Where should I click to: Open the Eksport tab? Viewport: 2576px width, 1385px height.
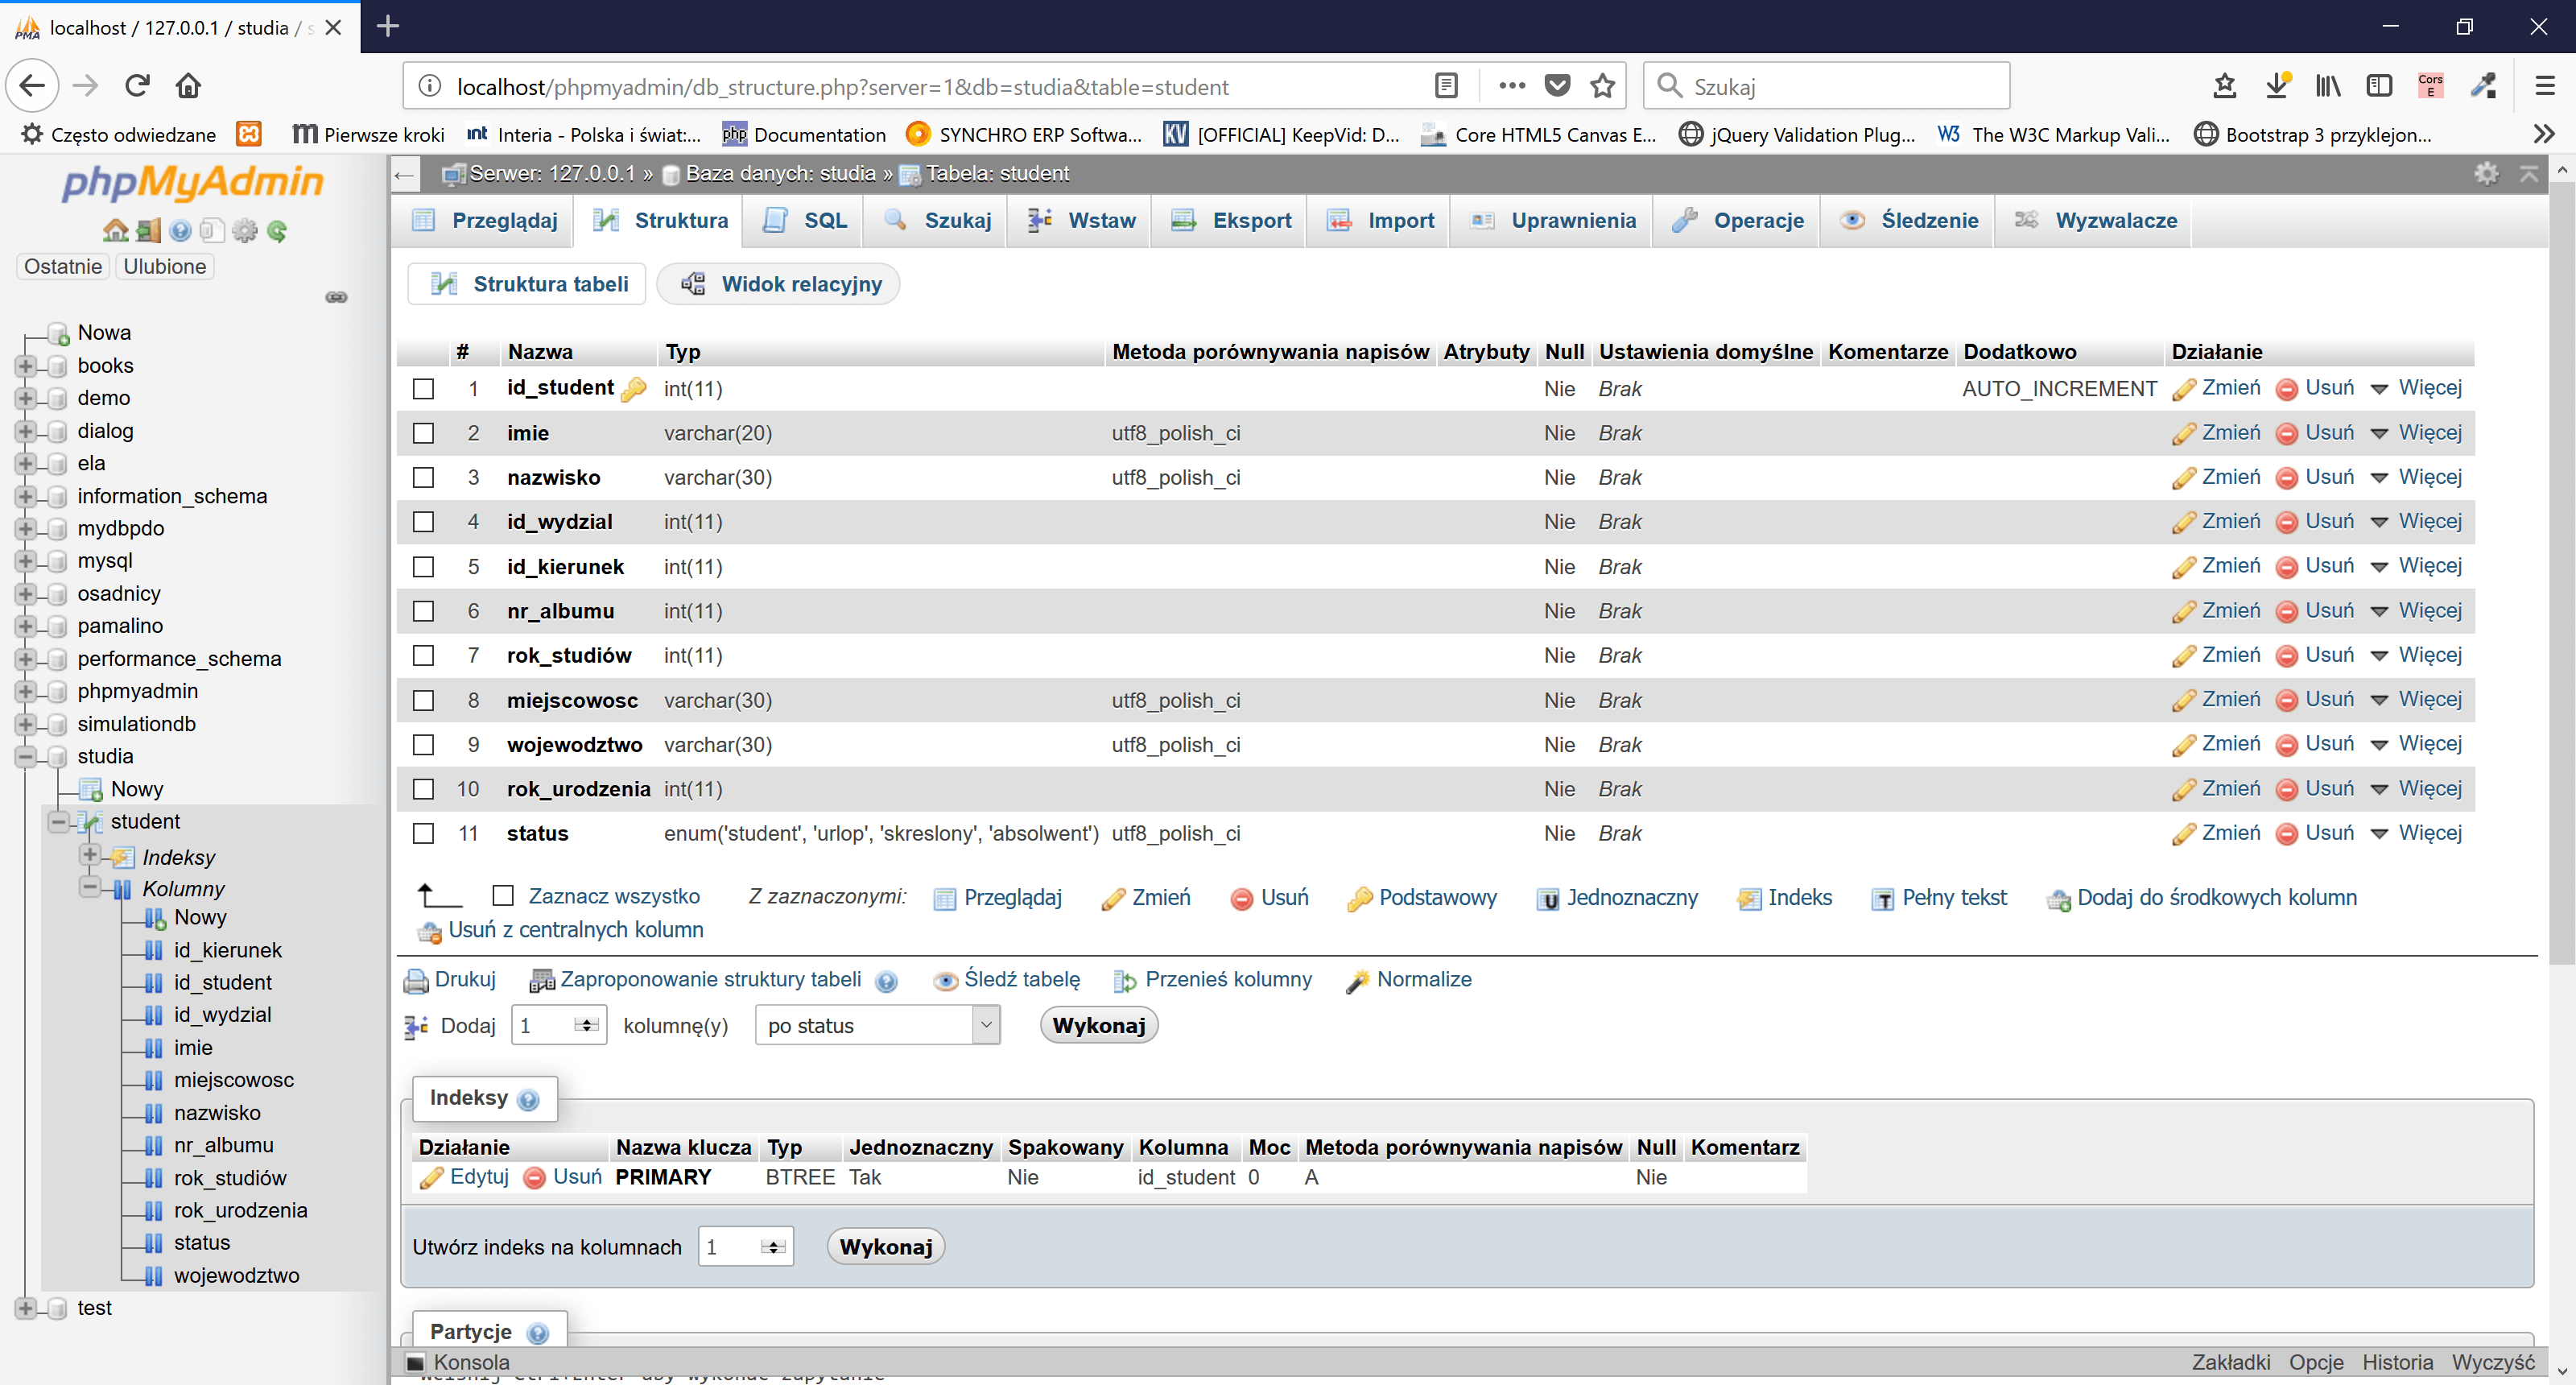(1231, 221)
